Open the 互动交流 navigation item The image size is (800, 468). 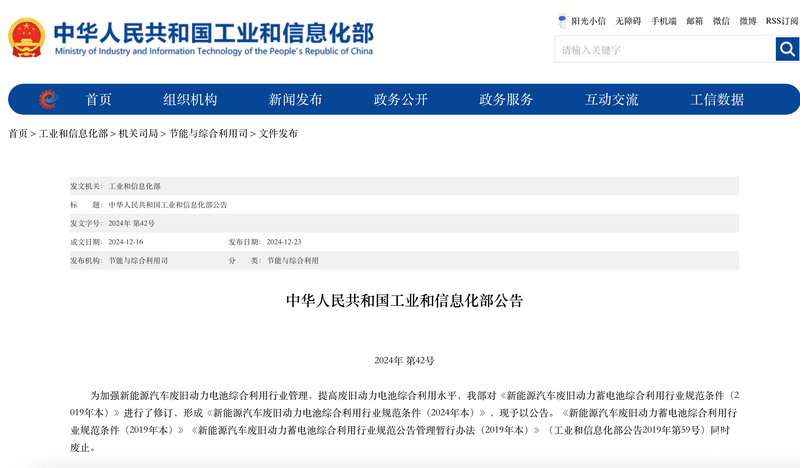pos(611,100)
